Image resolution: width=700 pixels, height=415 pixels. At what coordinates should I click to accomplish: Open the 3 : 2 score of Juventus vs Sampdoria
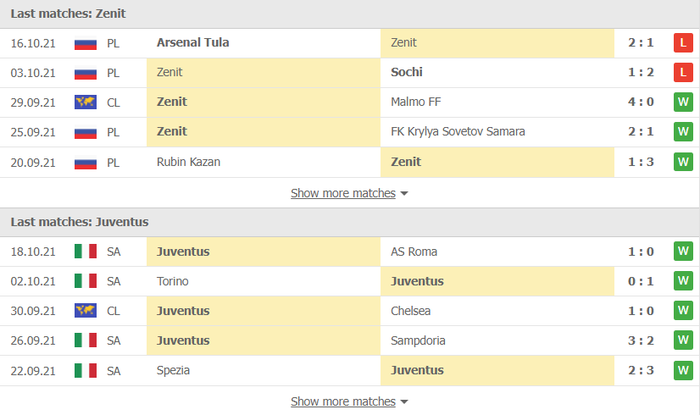[x=641, y=340]
